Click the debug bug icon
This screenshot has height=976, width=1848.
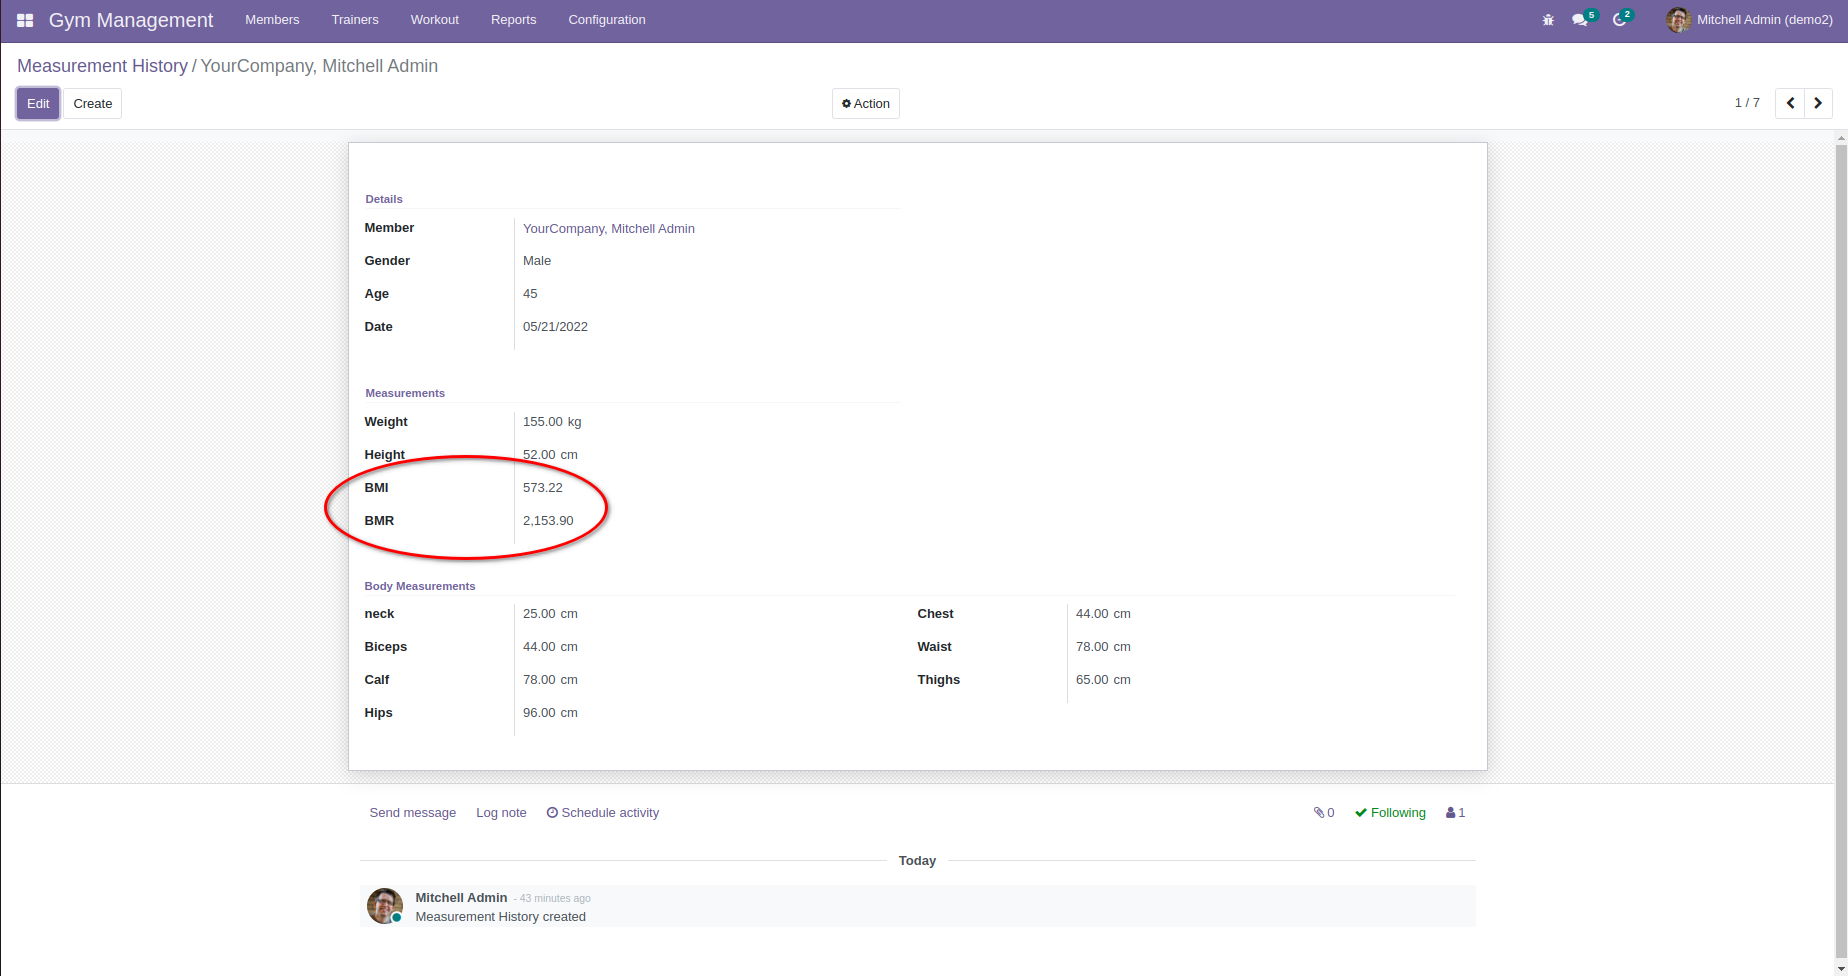click(1548, 20)
